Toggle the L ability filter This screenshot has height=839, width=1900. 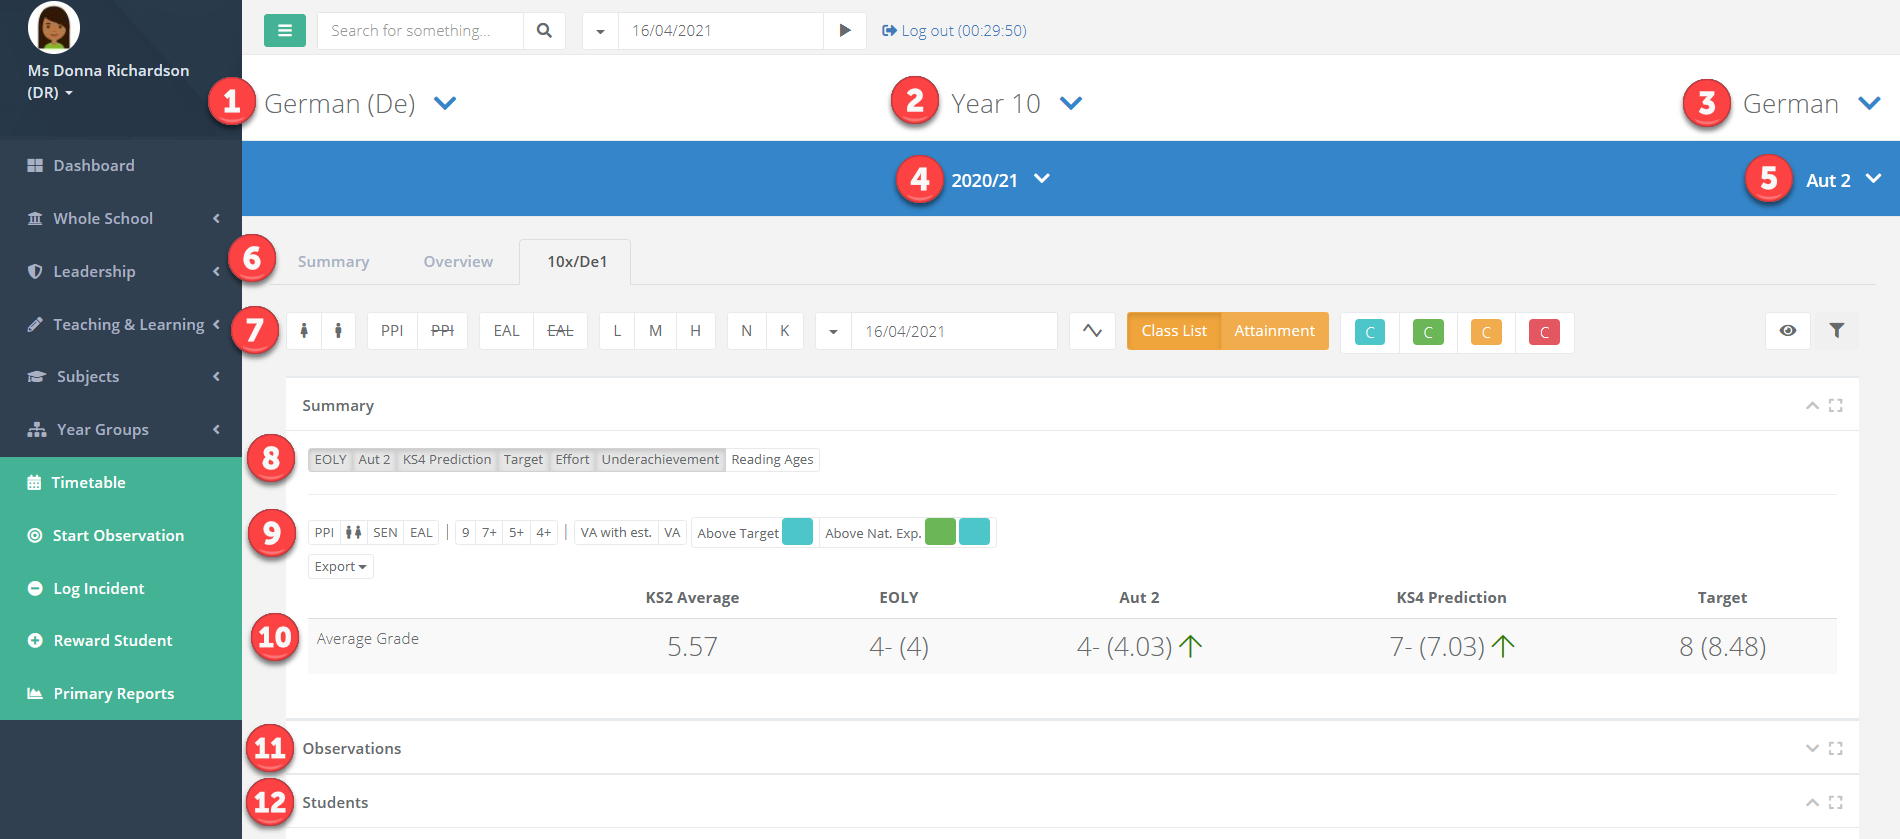point(618,331)
